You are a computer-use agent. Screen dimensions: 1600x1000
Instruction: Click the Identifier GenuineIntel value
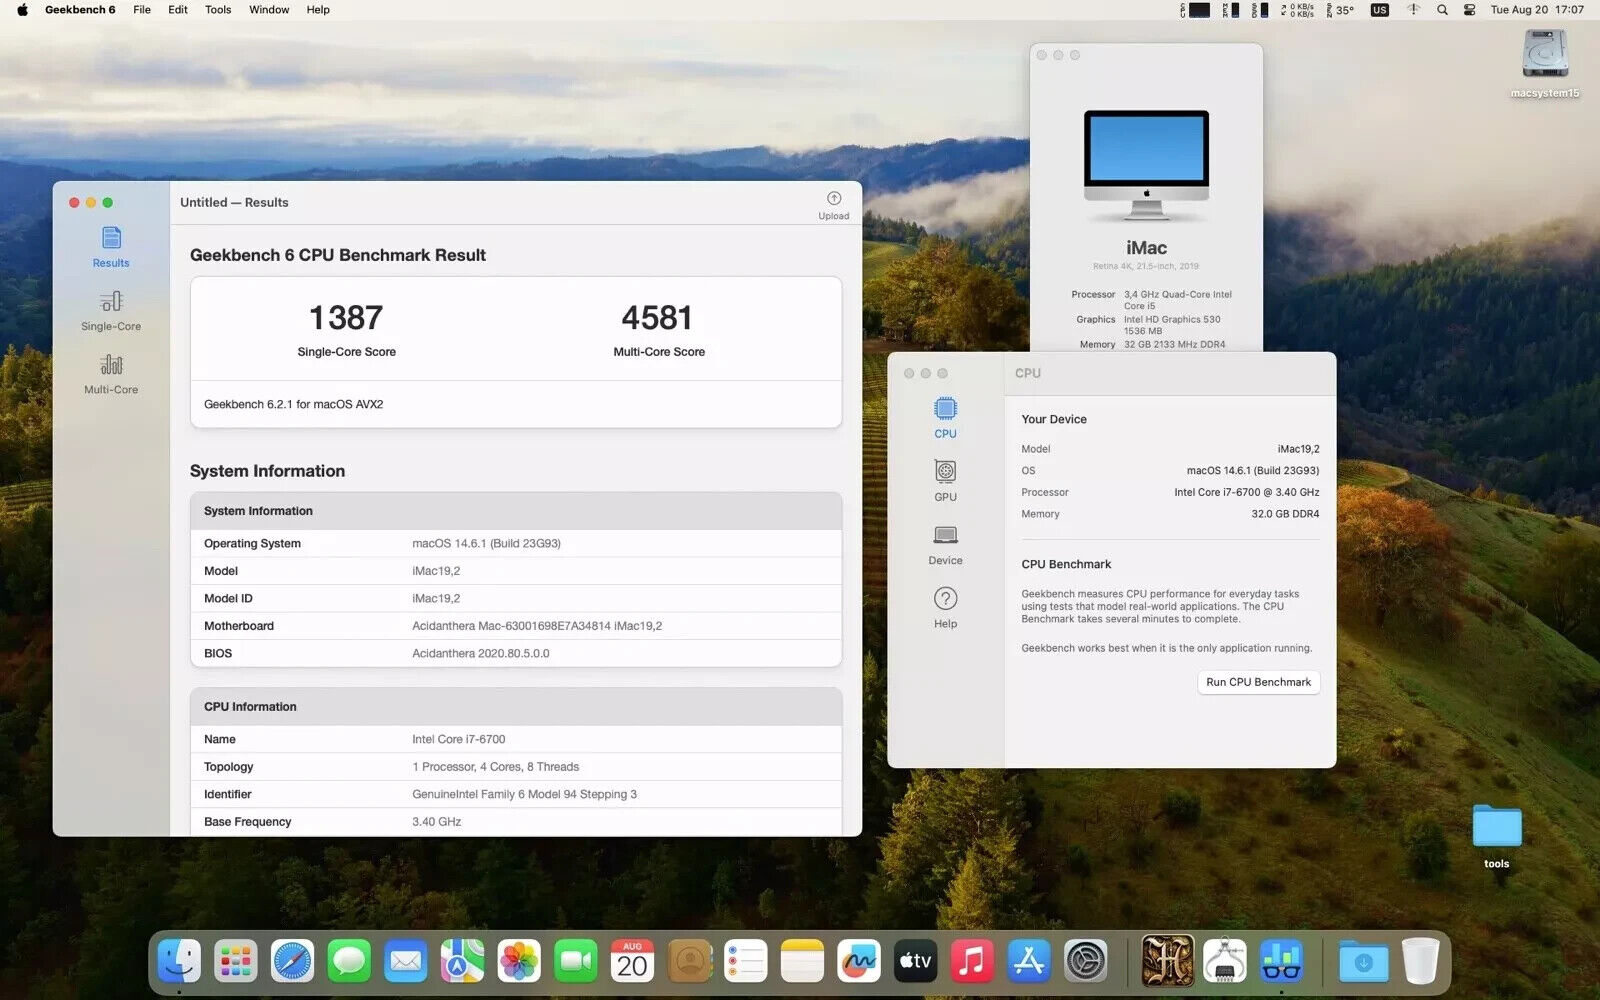click(524, 795)
